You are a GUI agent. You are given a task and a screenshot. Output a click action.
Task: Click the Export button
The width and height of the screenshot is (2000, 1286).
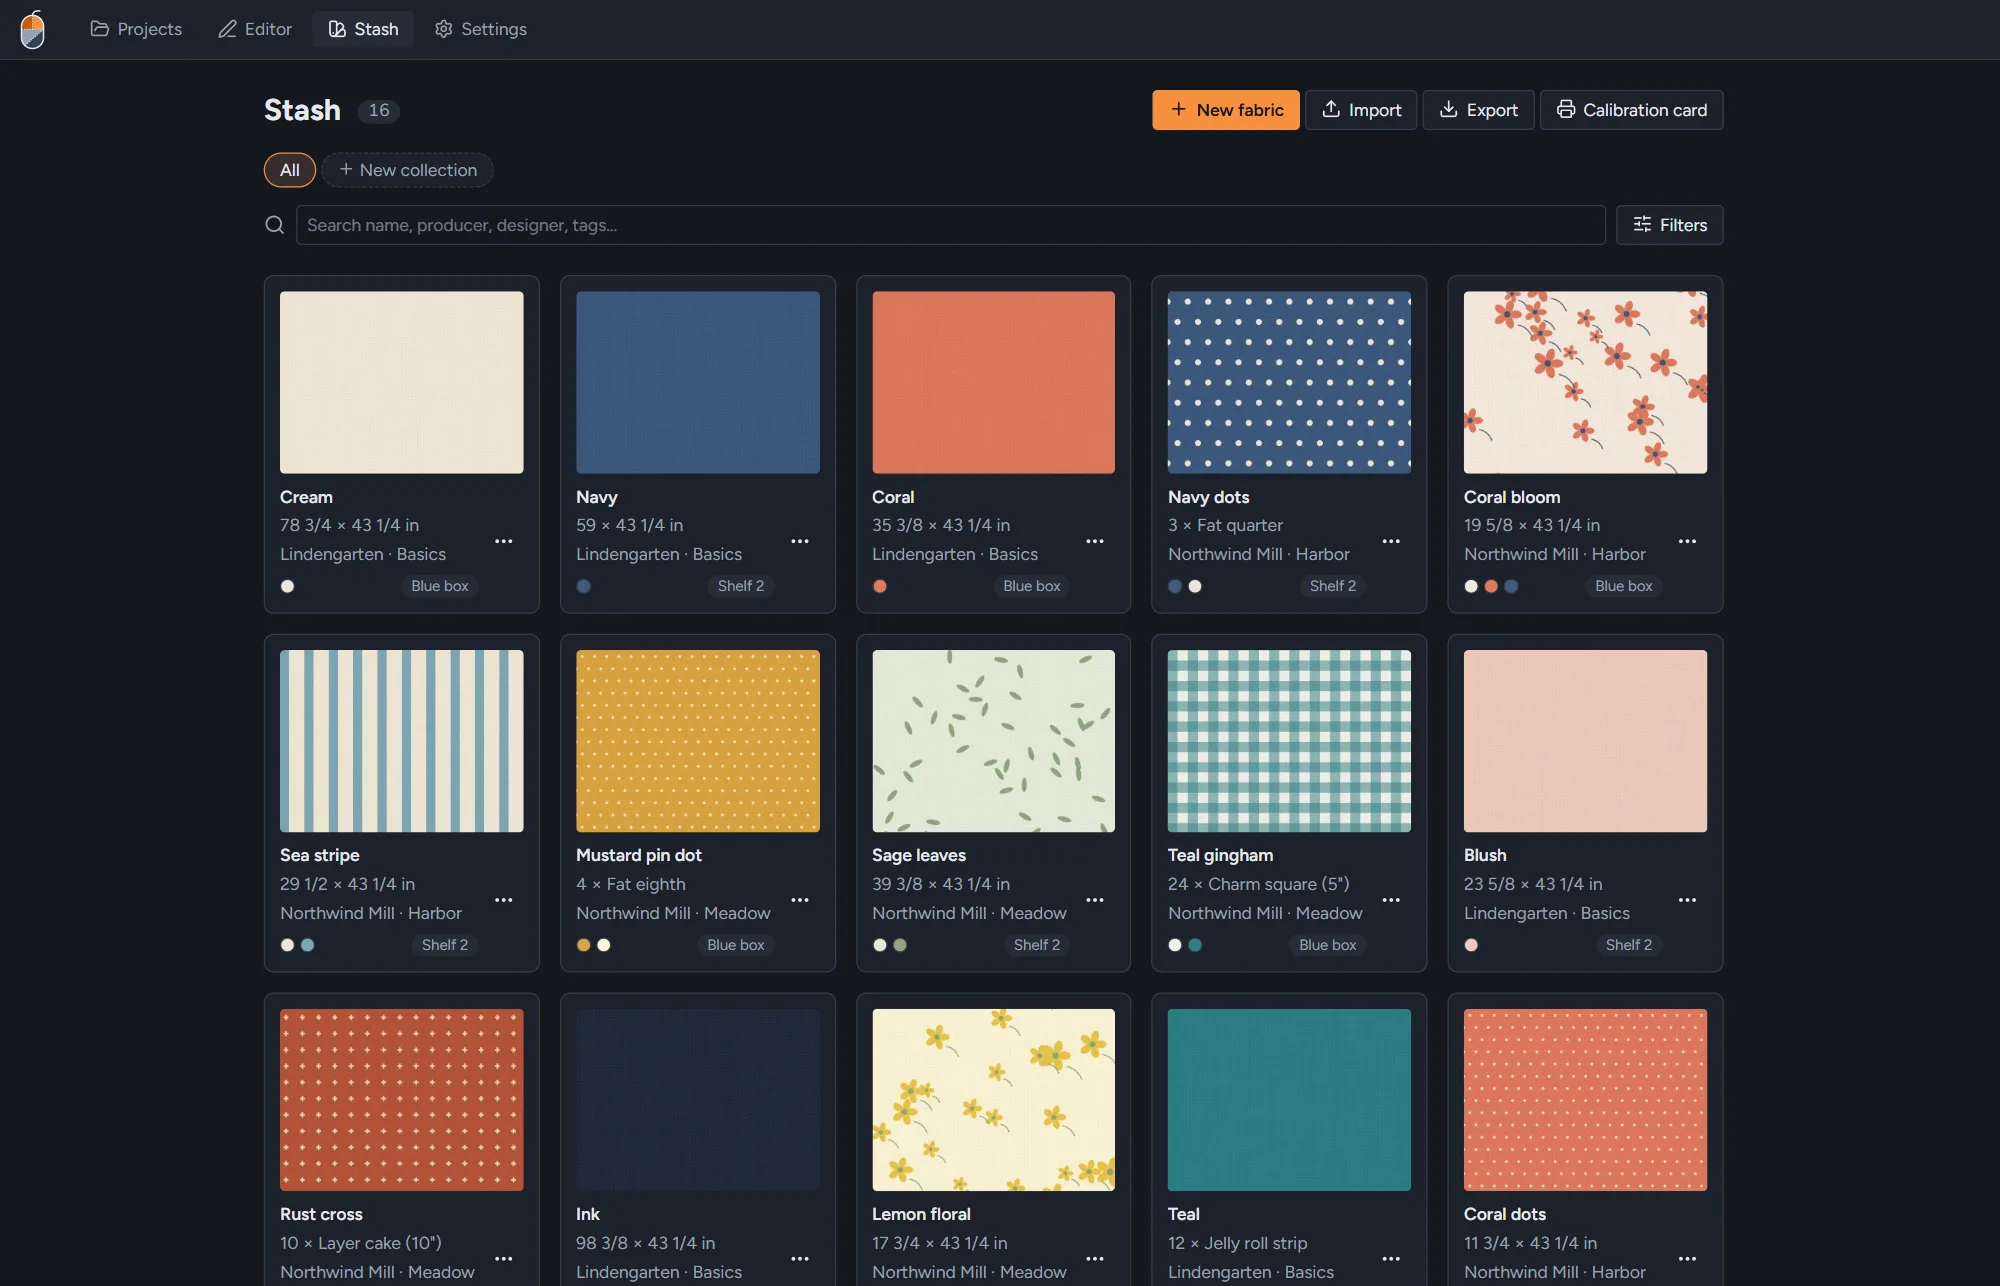click(x=1478, y=110)
